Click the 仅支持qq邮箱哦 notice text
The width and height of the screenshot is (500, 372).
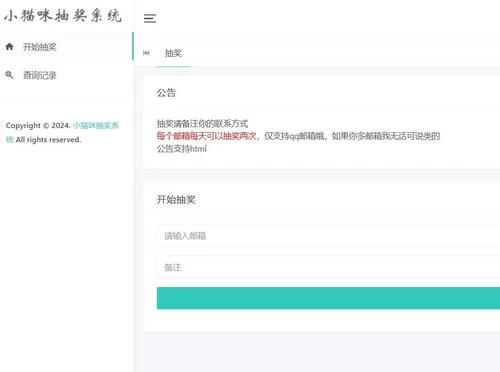point(294,136)
